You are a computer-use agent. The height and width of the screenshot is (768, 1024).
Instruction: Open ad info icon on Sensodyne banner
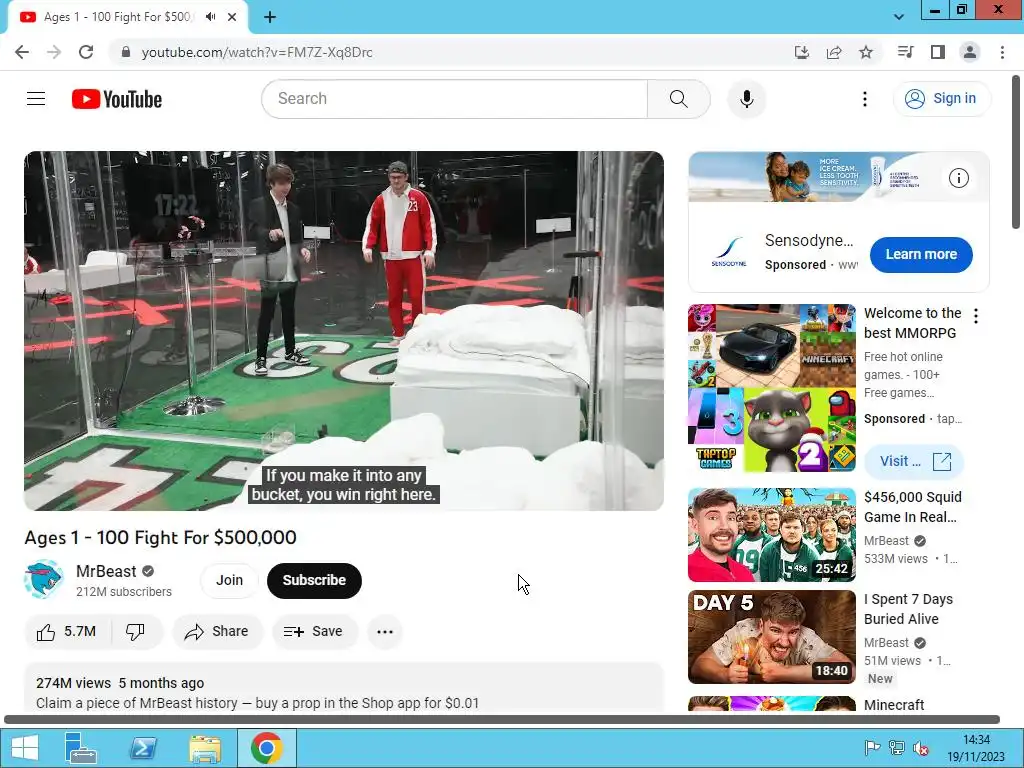coord(958,178)
